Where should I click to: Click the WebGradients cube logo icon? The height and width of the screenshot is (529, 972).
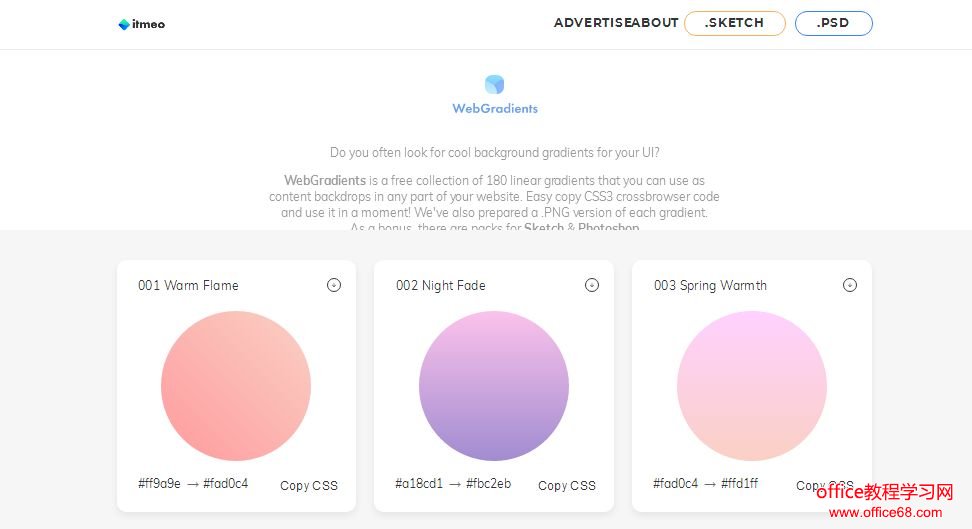click(x=494, y=84)
